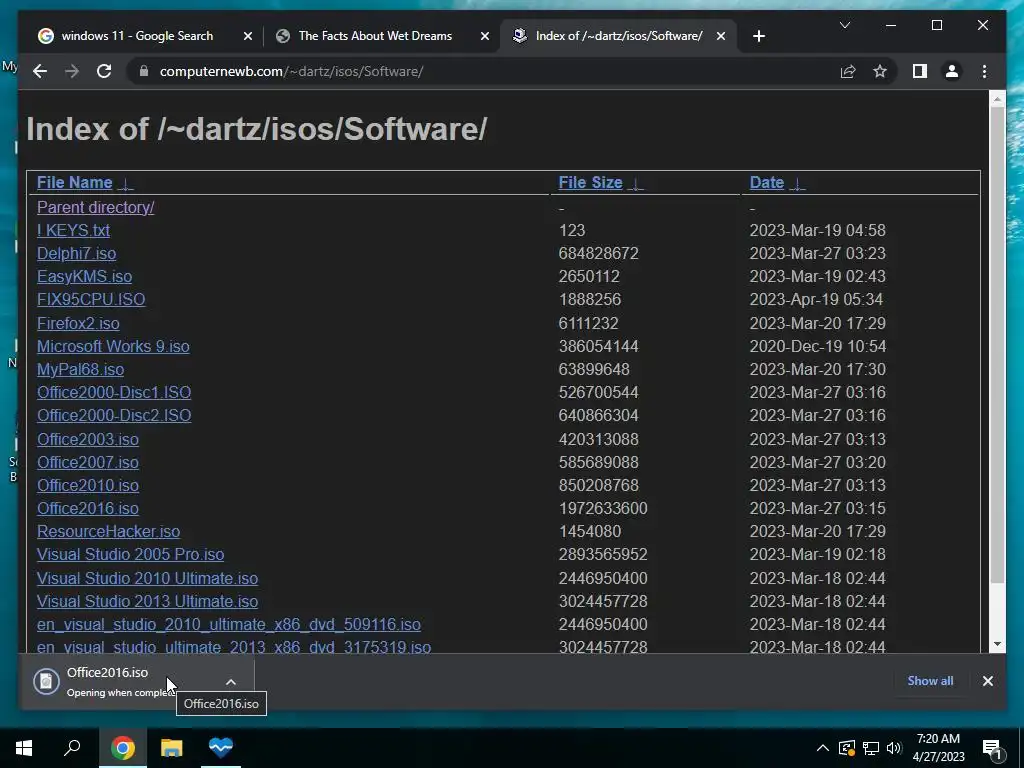
Task: Click the Microsoft Works 9.iso link
Action: 113,346
